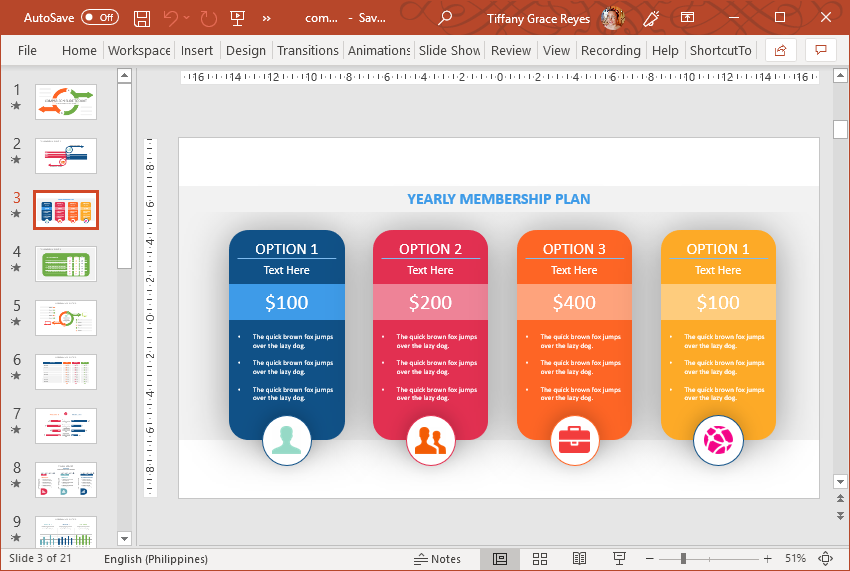
Task: Start Slide Show from status bar
Action: (619, 559)
